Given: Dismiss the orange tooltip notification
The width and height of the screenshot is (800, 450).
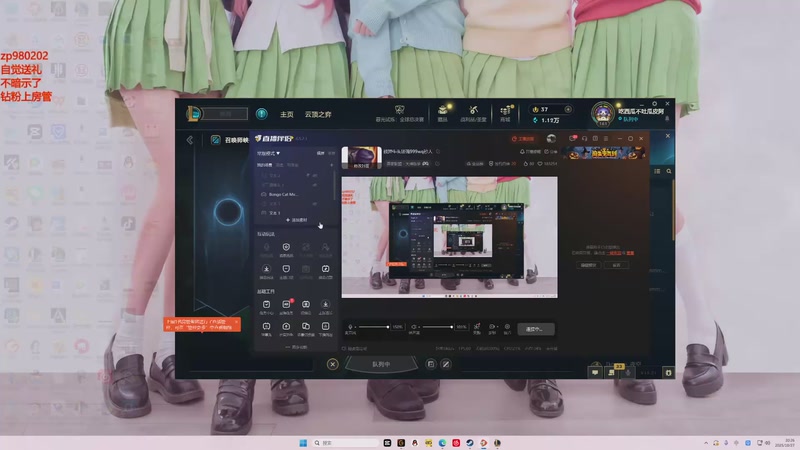Looking at the screenshot, I should coord(236,322).
